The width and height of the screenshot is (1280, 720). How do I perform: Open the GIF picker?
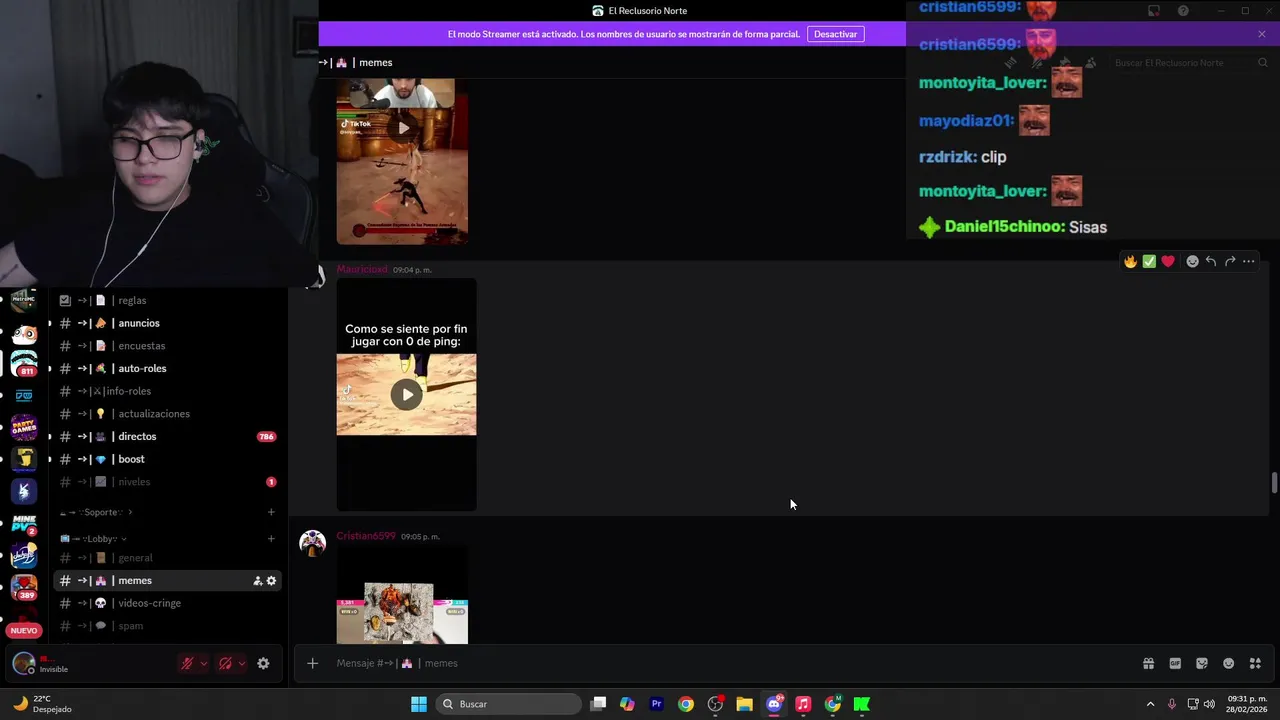click(1175, 663)
